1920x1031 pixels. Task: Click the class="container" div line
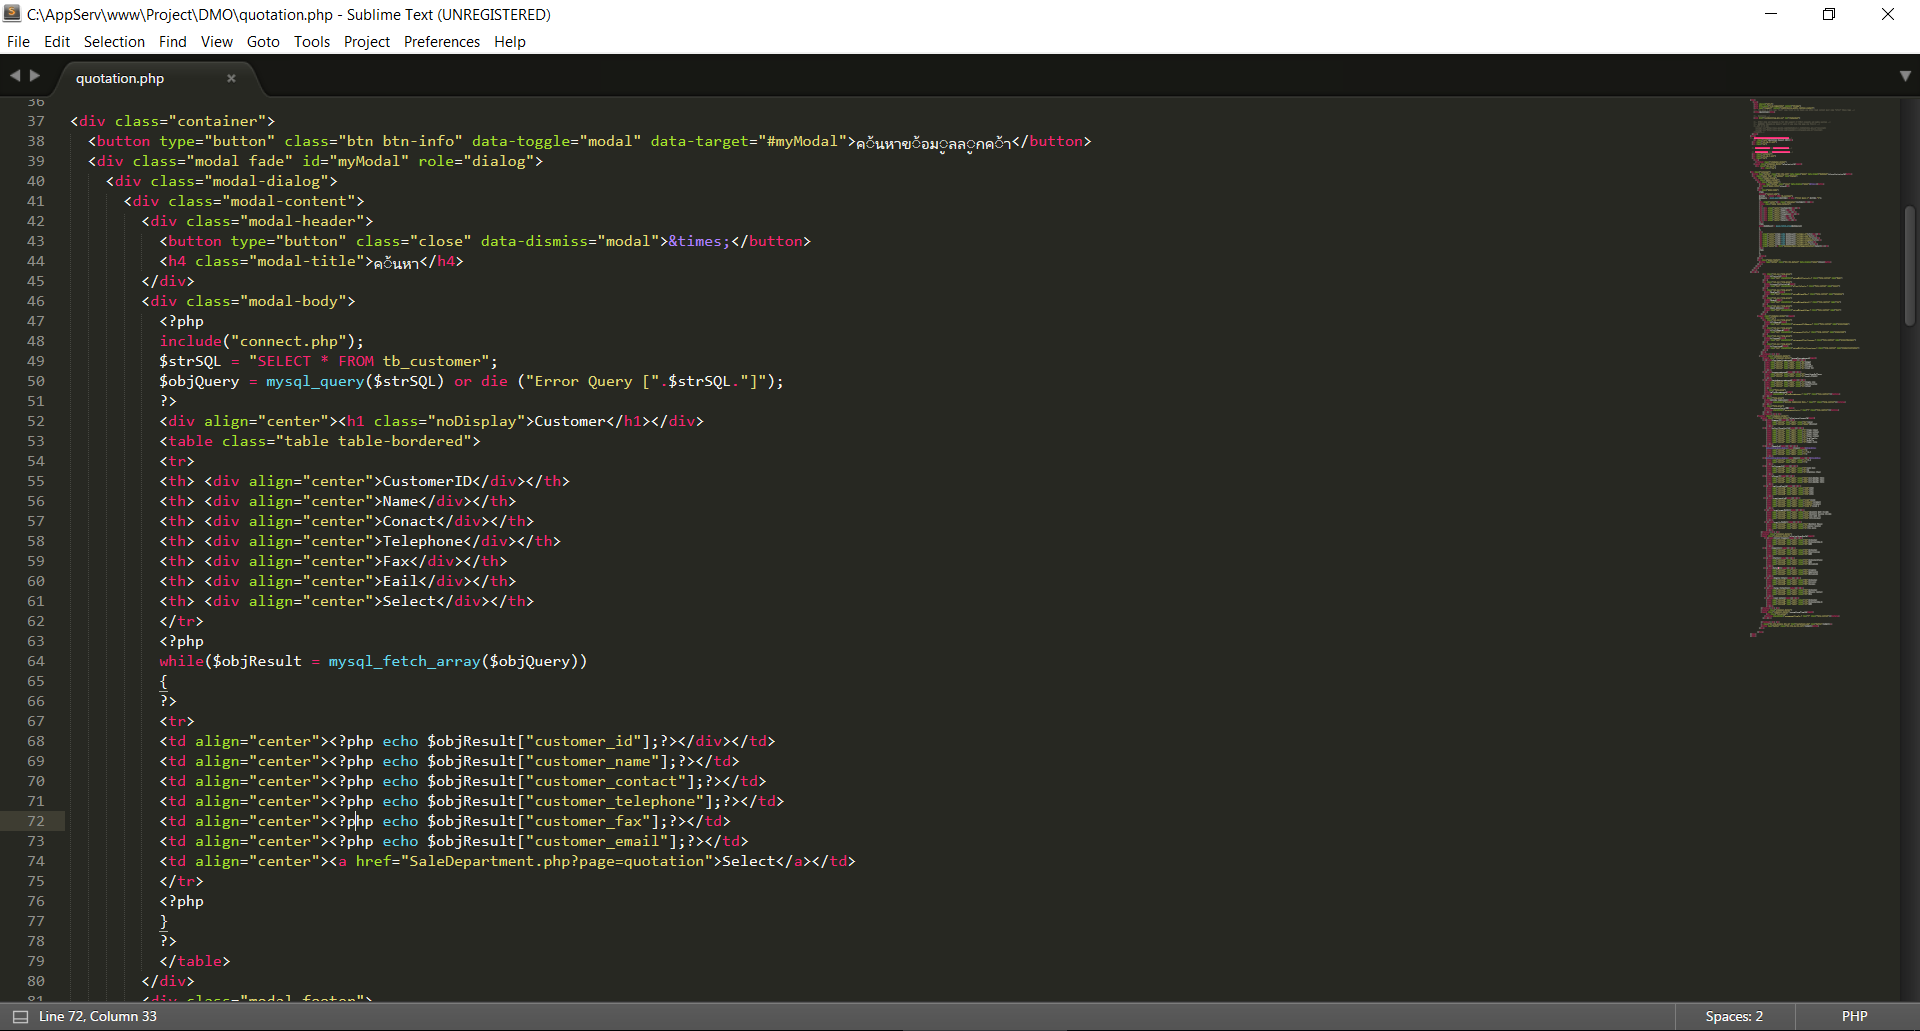[172, 121]
